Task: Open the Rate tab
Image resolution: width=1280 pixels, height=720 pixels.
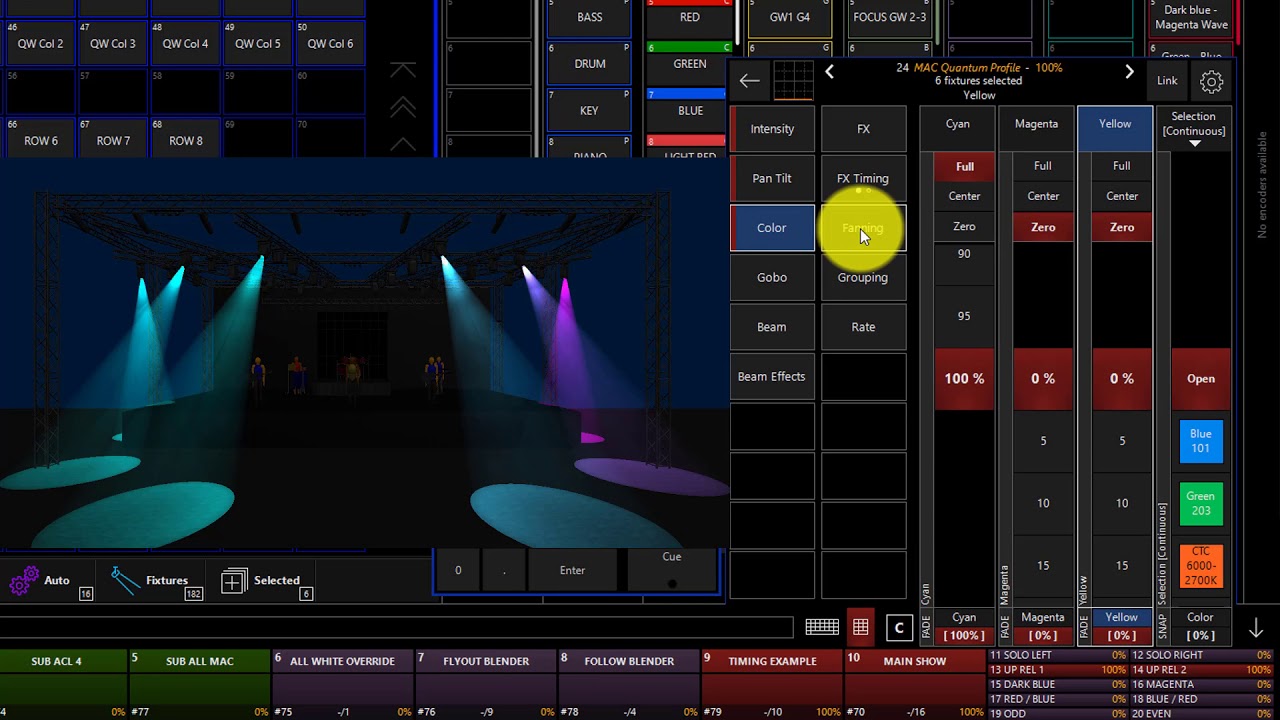Action: pos(863,327)
